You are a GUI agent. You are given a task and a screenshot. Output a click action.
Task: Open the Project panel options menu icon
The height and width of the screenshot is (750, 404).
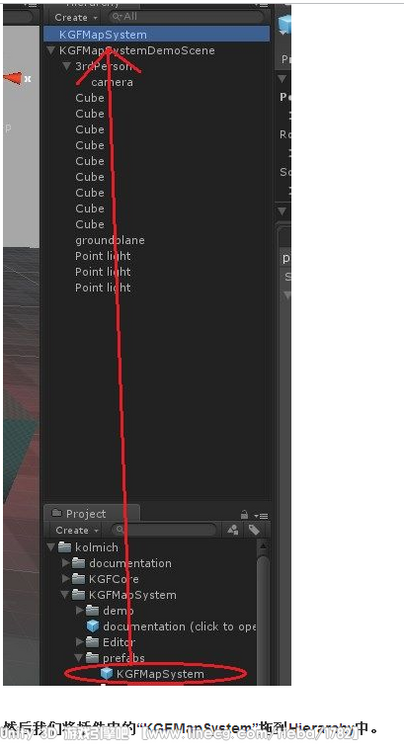click(x=261, y=516)
